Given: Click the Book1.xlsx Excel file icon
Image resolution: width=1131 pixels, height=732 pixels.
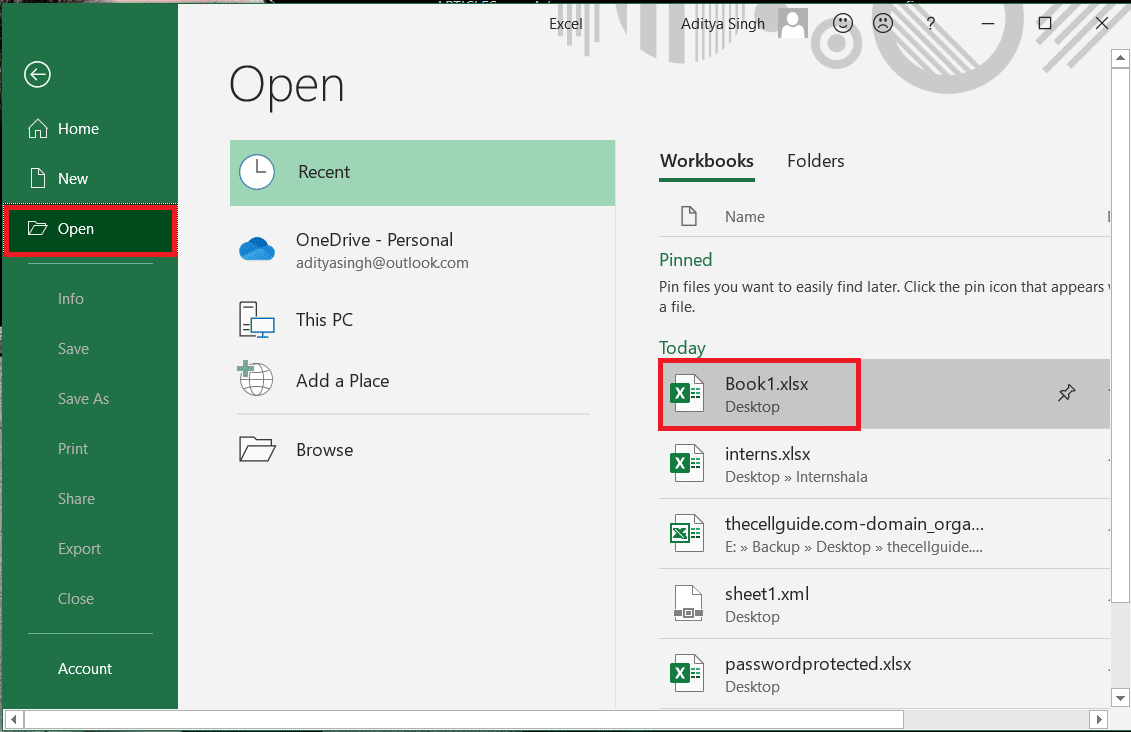Looking at the screenshot, I should [687, 393].
